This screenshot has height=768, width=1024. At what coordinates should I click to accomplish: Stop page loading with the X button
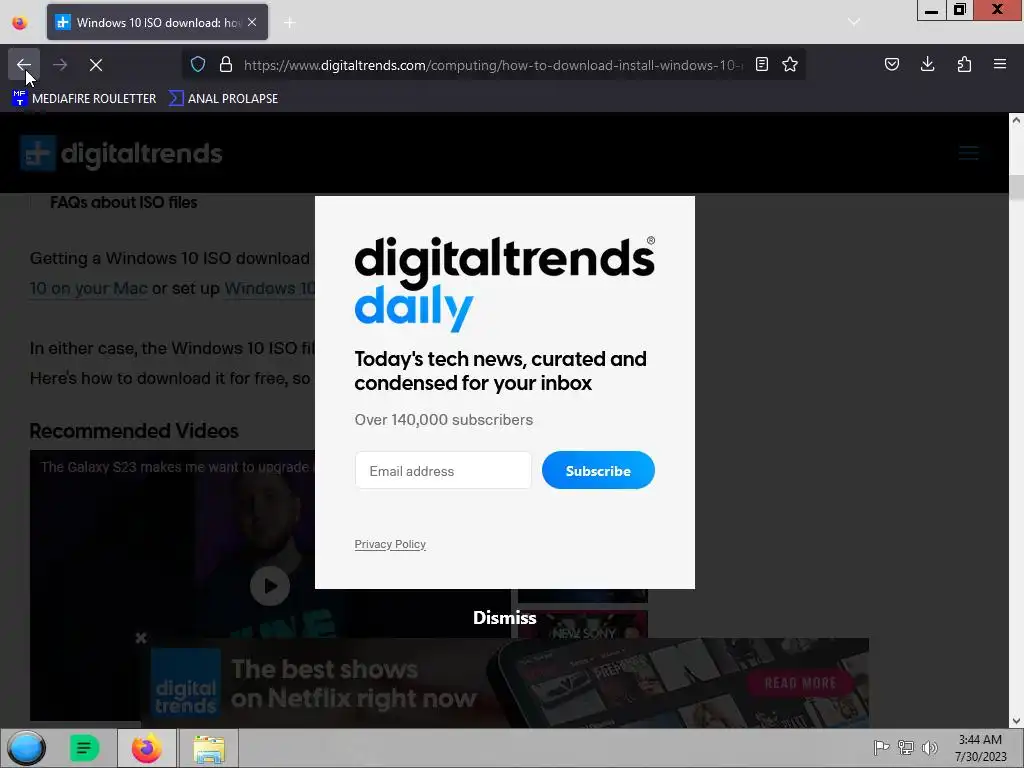coord(96,65)
